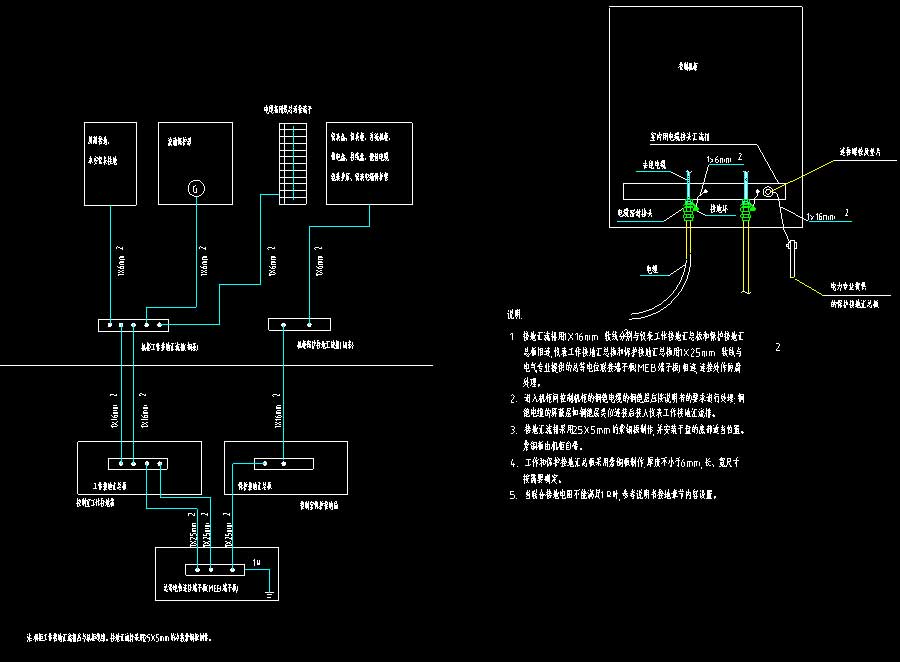The width and height of the screenshot is (900, 662).
Task: Click the horizontal '1×6mm' label inside the cabinet
Action: click(724, 159)
